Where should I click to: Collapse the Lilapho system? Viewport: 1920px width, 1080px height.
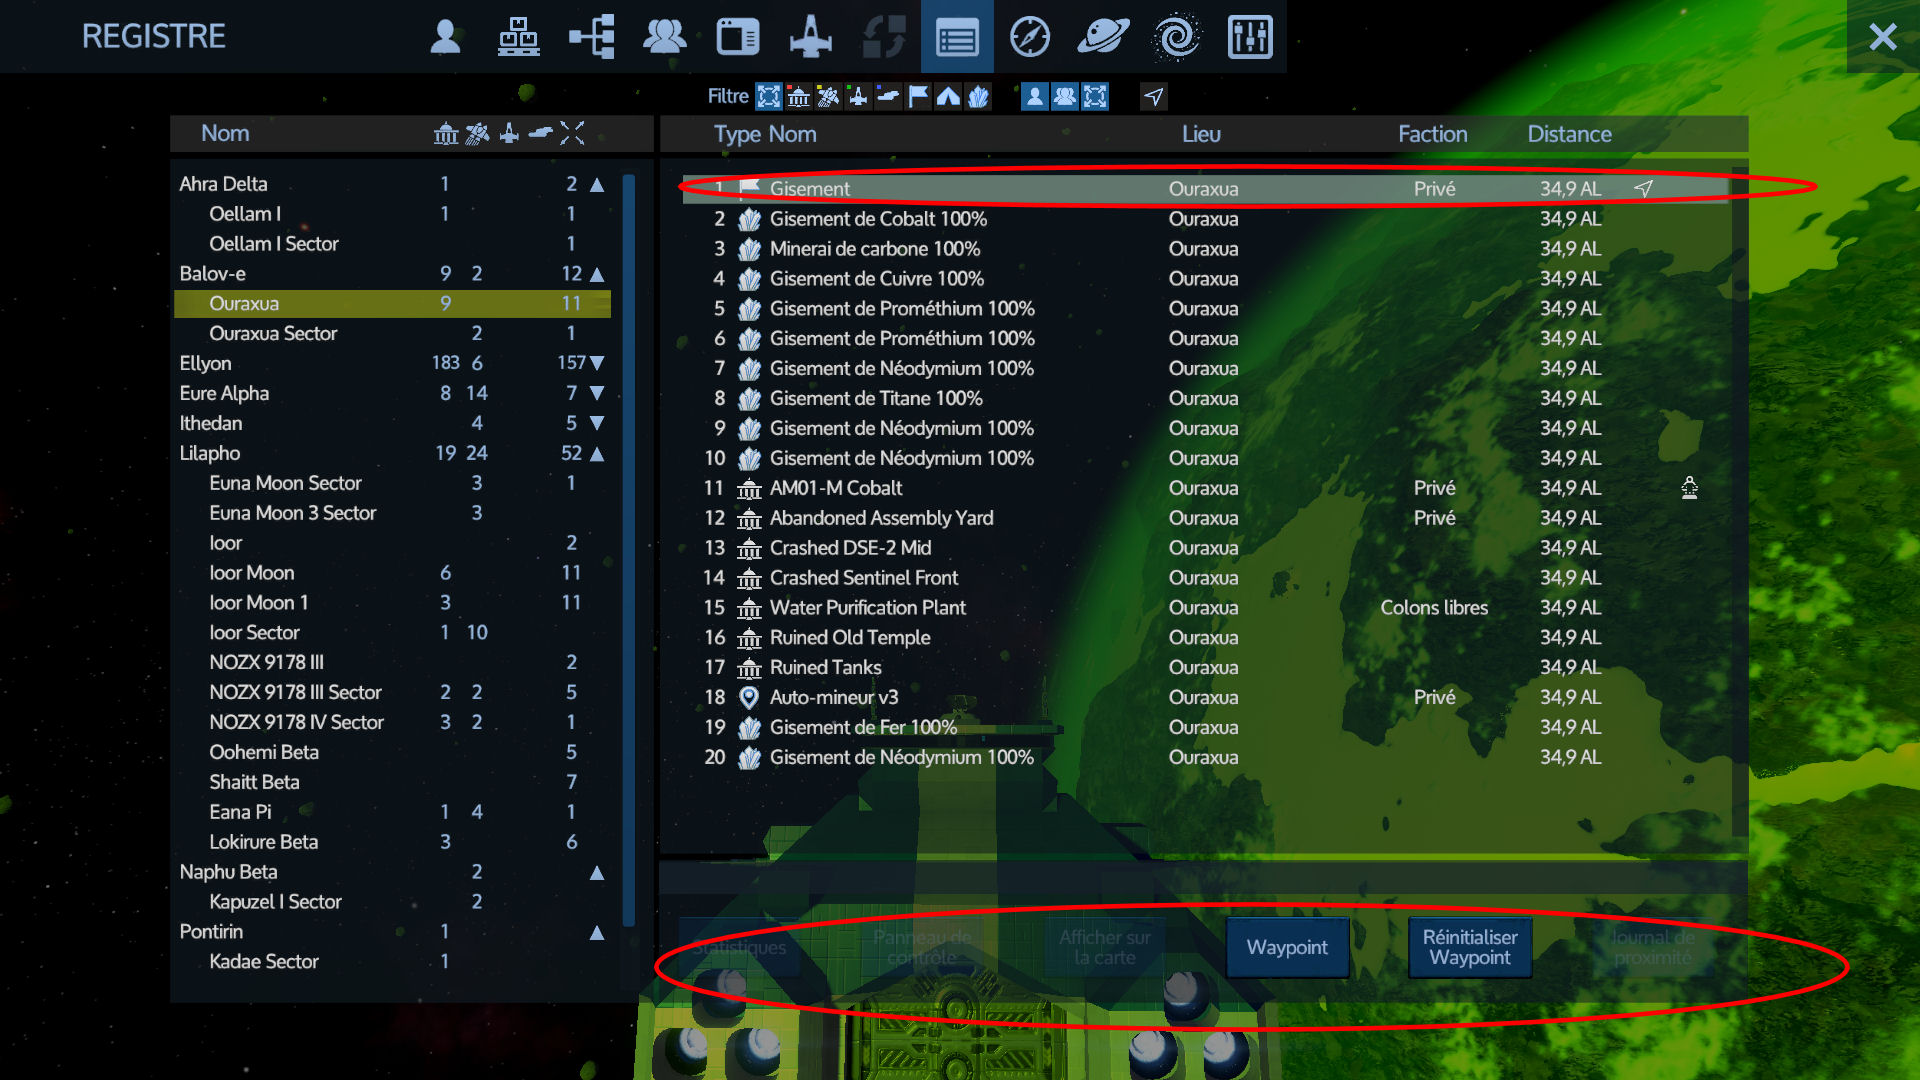click(597, 453)
